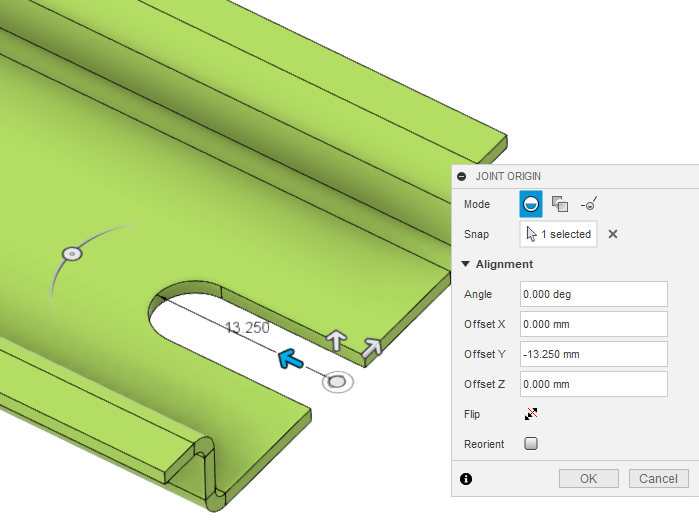Screen dimensions: 699x521
Task: Click the Flip direction icon
Action: [x=531, y=414]
